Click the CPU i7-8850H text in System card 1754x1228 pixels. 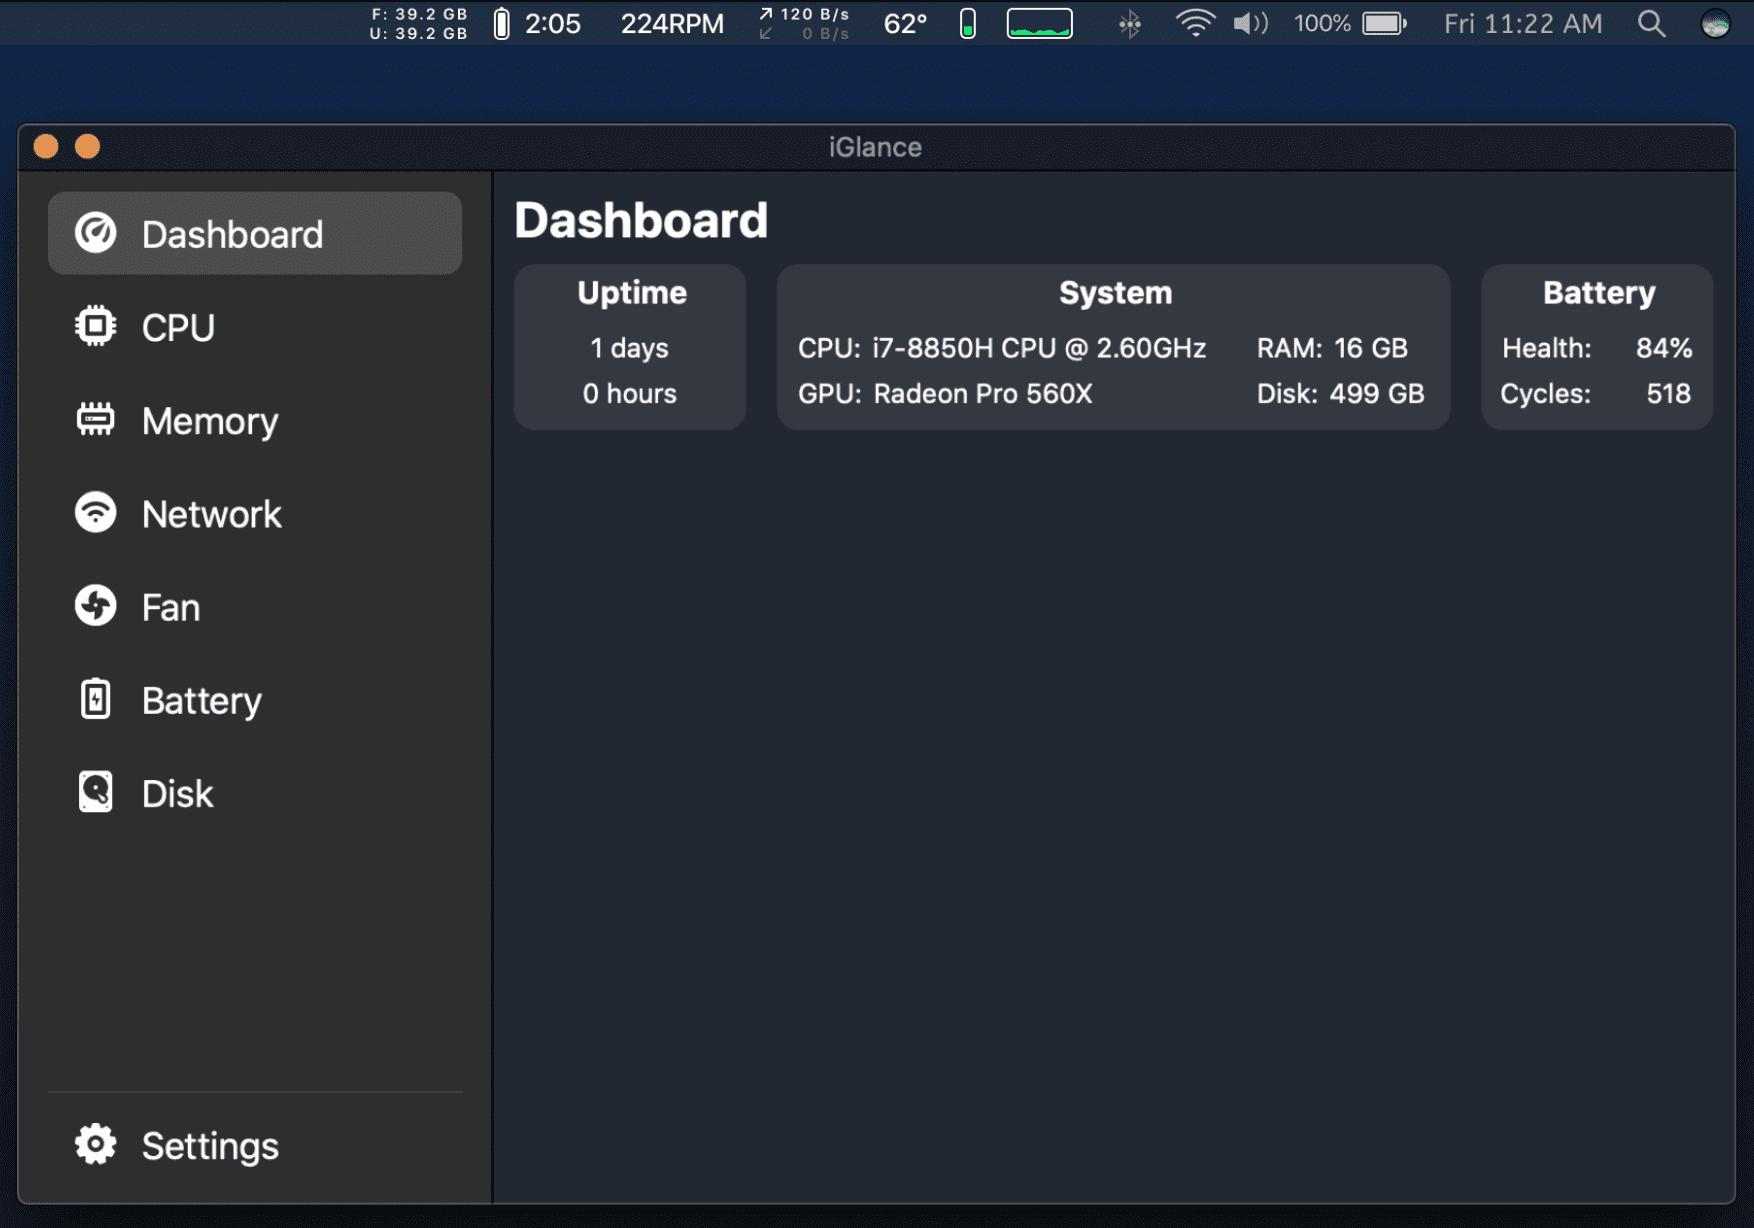[1002, 348]
